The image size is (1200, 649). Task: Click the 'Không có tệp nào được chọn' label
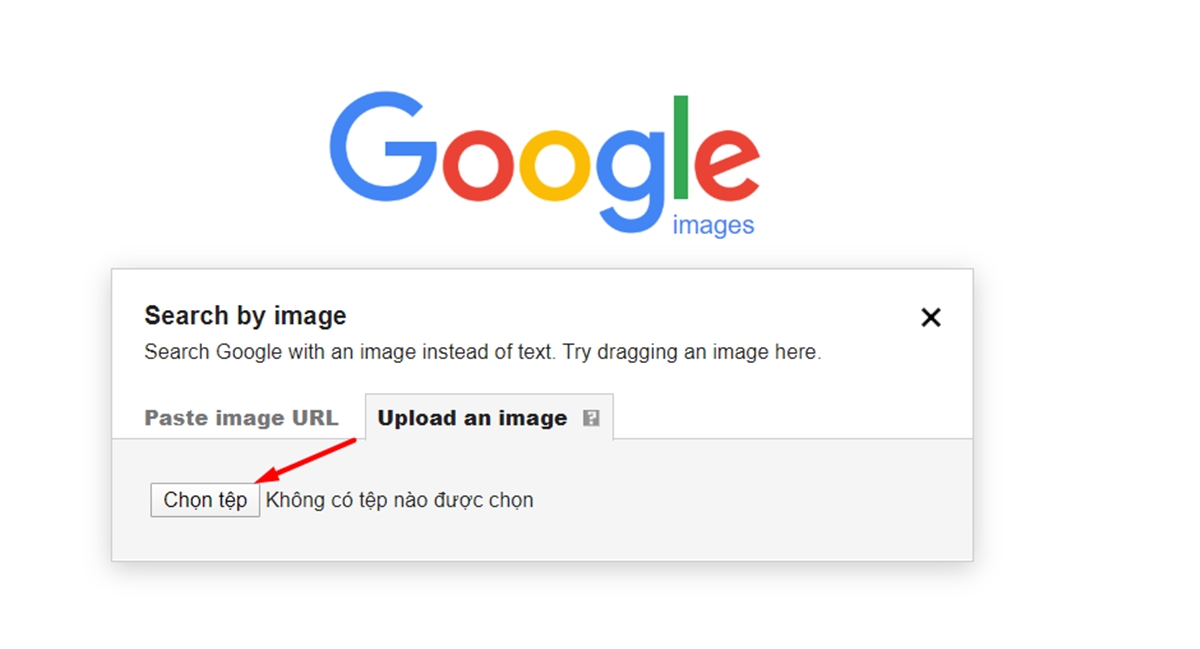[400, 500]
